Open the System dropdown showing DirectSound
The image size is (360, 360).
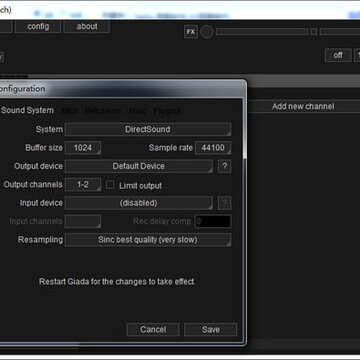[148, 129]
